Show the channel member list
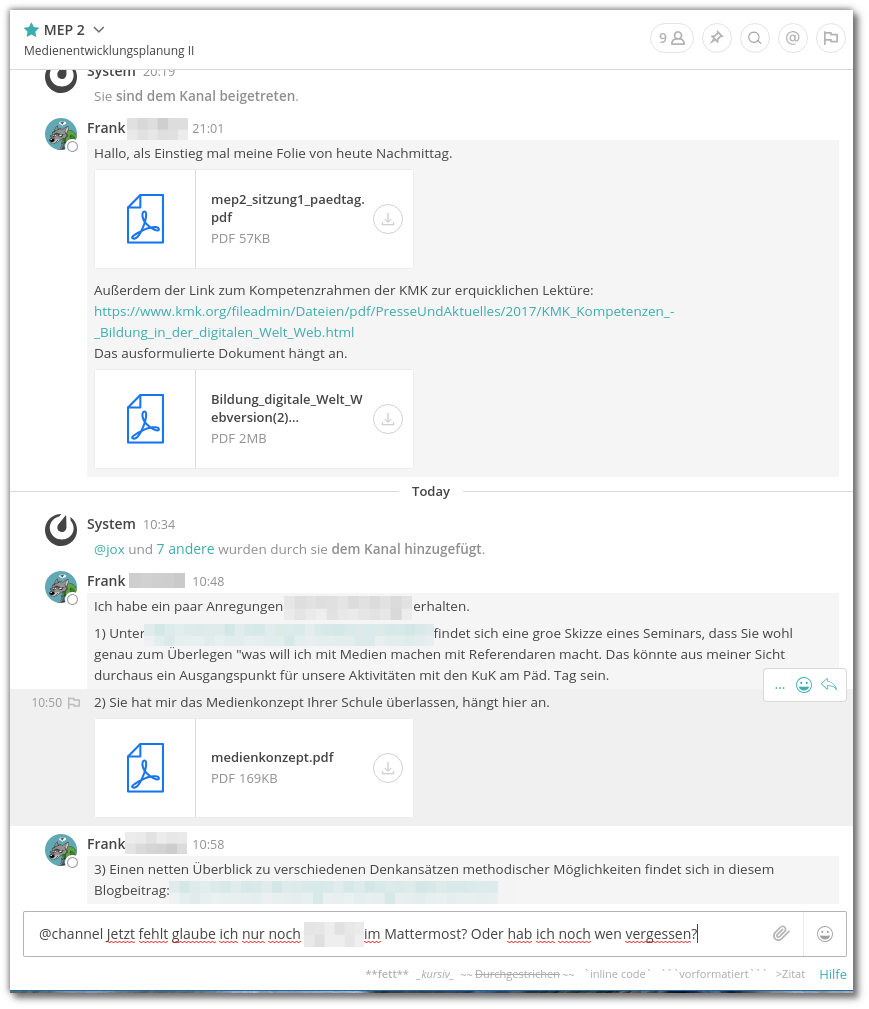This screenshot has width=869, height=1009. tap(671, 38)
